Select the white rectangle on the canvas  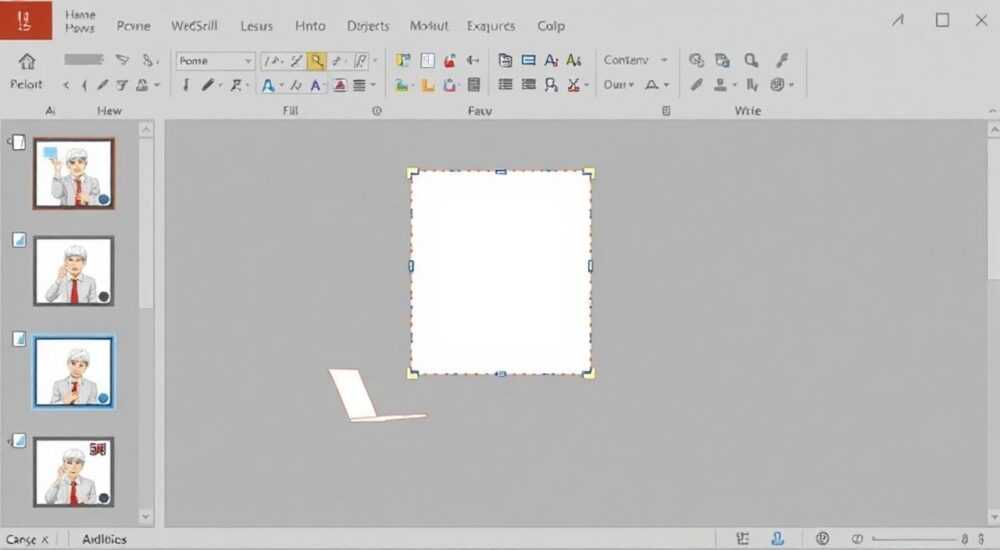click(501, 272)
